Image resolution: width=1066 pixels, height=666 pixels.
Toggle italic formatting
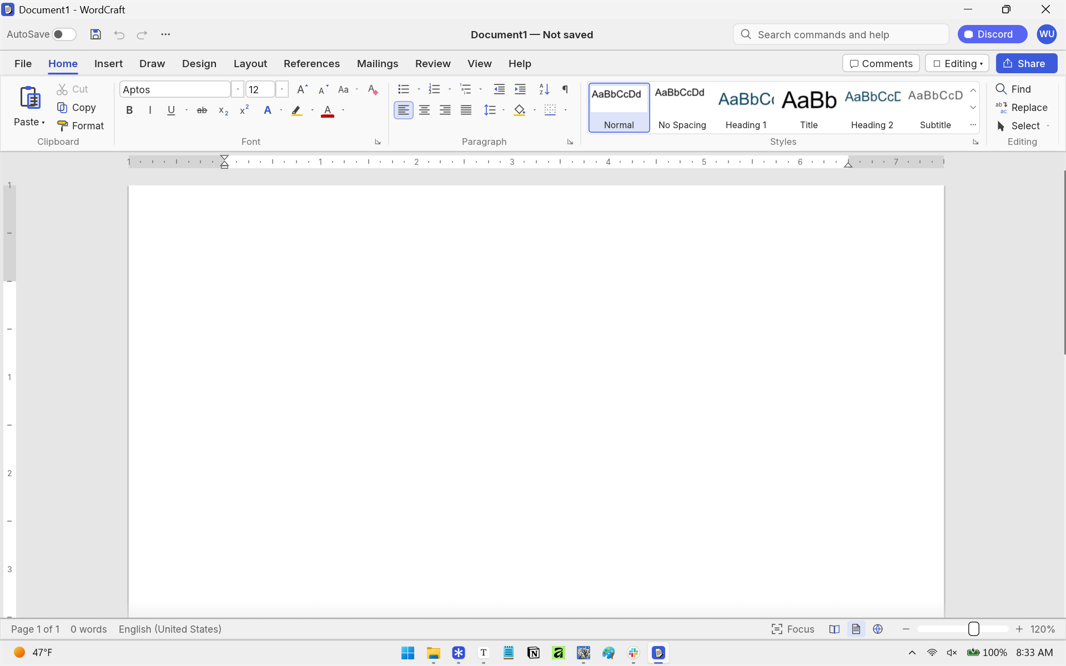pyautogui.click(x=150, y=110)
